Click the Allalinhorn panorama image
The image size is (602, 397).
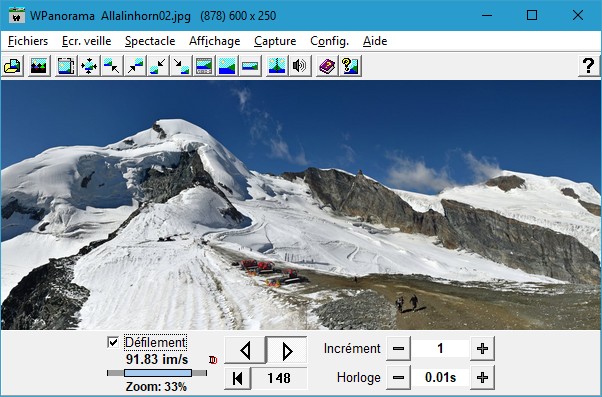tap(301, 205)
